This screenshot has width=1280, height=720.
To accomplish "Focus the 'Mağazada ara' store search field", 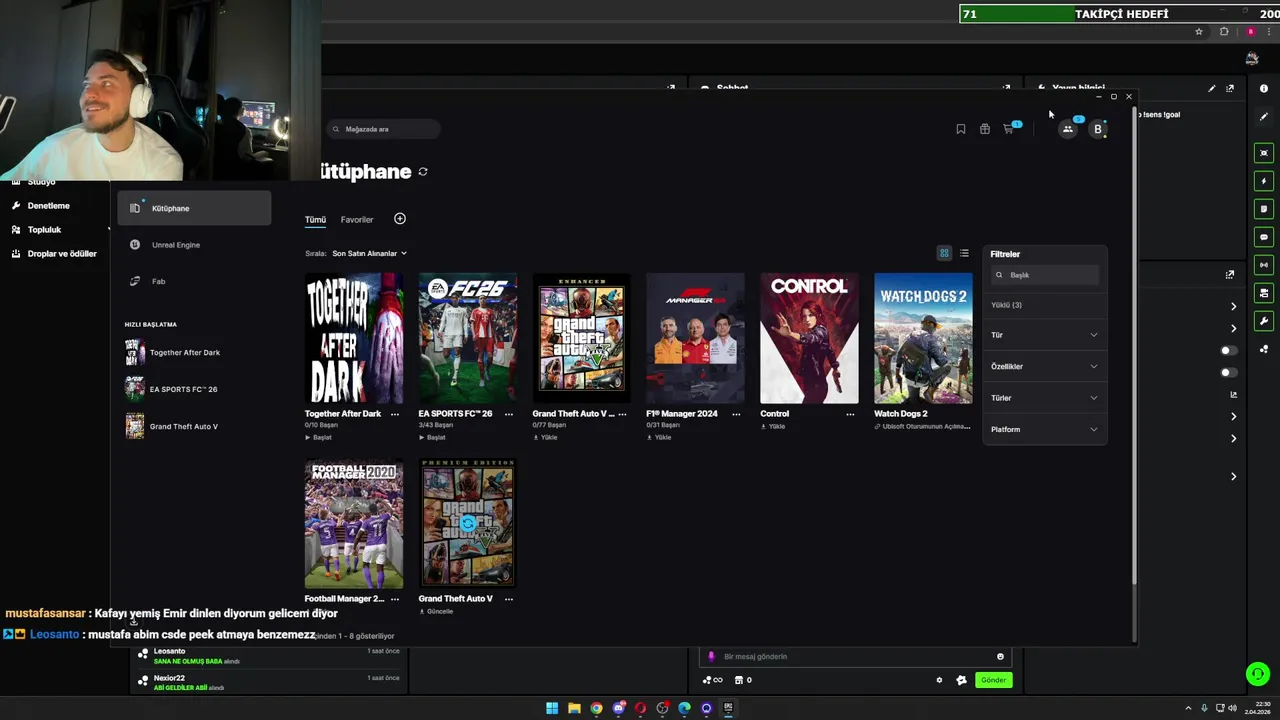I will [x=384, y=129].
